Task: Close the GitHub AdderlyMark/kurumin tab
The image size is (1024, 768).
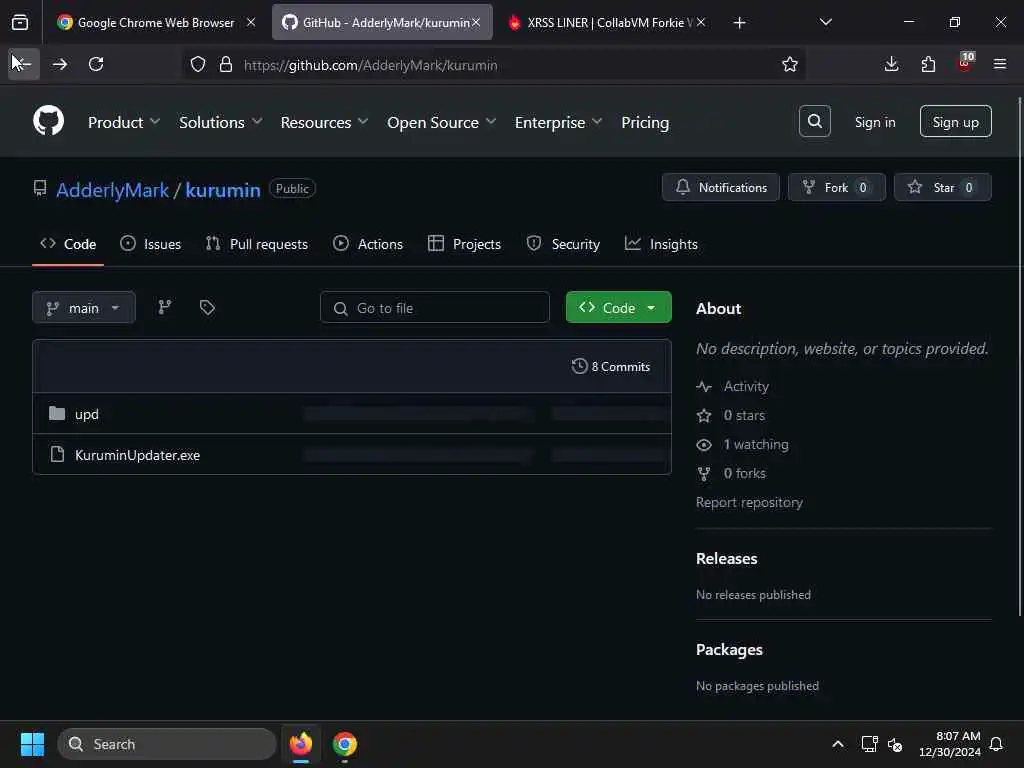Action: pos(476,22)
